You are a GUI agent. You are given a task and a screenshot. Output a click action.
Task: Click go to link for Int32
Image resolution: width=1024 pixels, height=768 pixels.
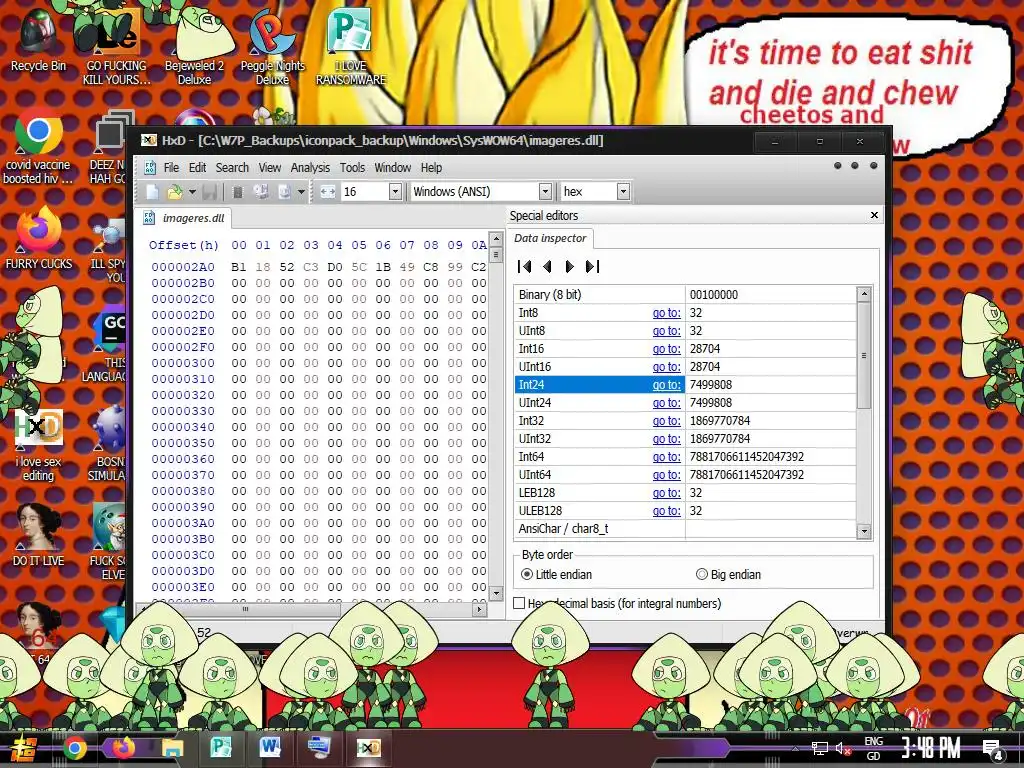666,421
